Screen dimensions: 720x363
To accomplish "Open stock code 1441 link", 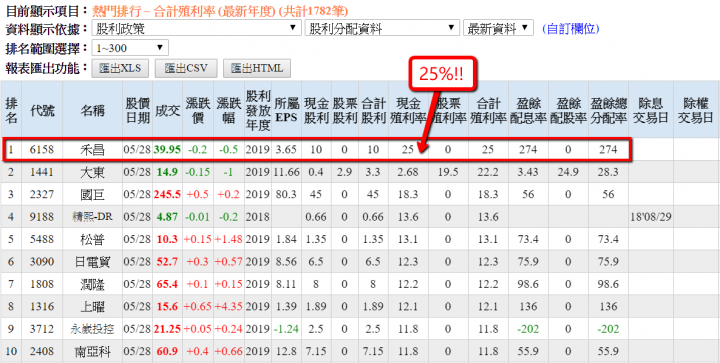I will point(42,172).
